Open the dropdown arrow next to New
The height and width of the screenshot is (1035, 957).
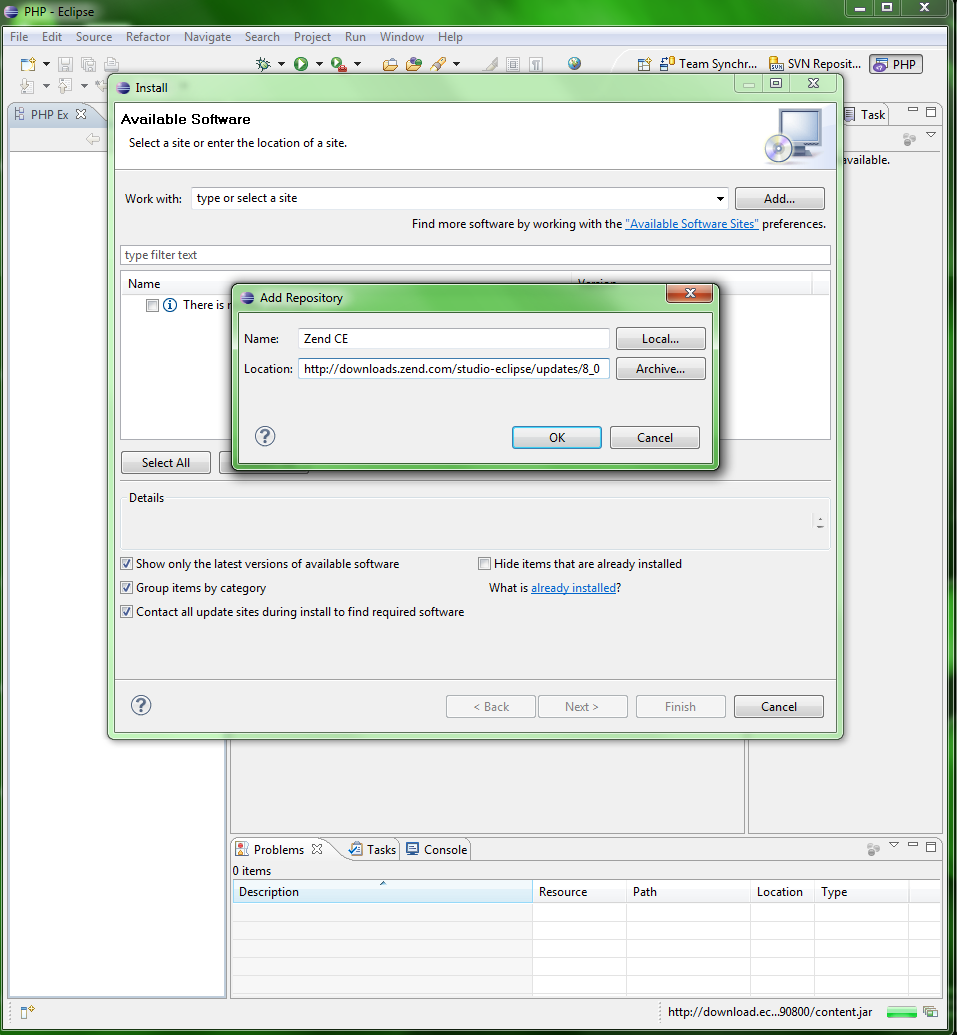point(46,64)
